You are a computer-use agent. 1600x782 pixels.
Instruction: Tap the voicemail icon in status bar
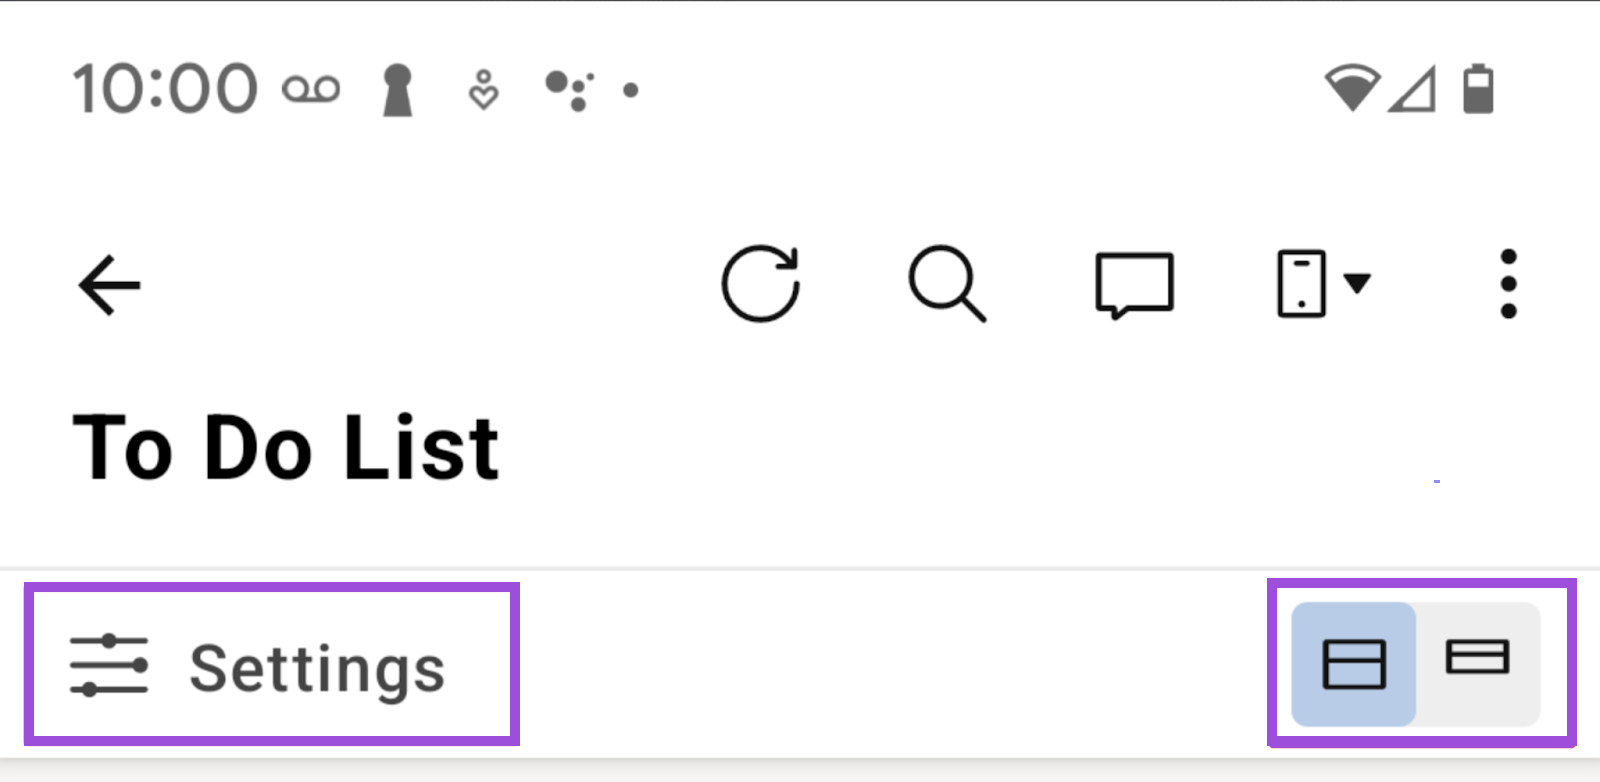310,88
